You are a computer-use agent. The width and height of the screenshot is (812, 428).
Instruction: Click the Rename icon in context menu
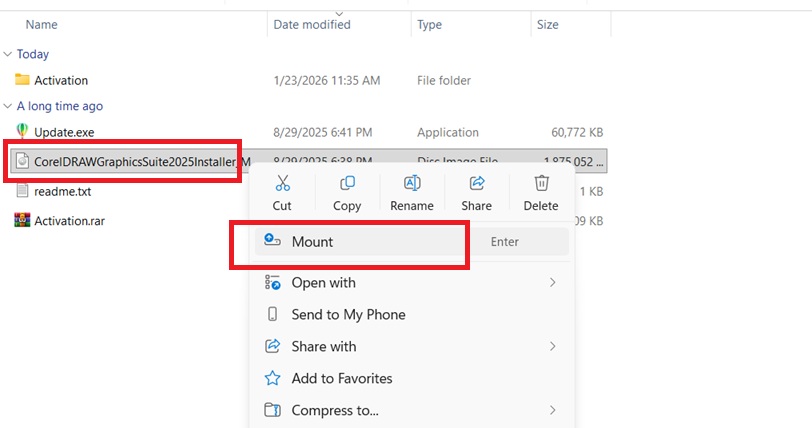pyautogui.click(x=412, y=183)
